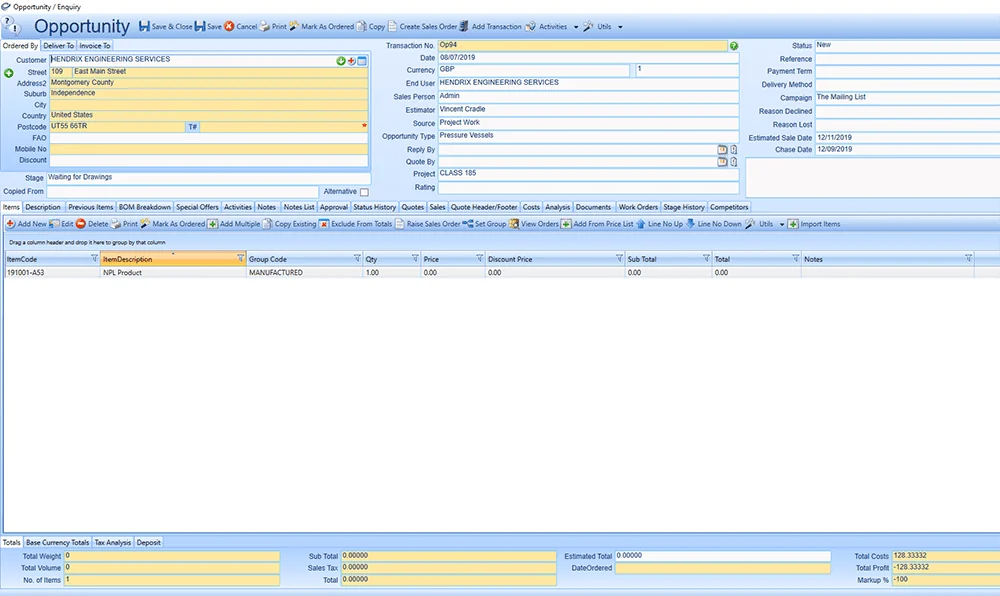Click green arrow icon in Customer field
The width and height of the screenshot is (1000, 596).
tap(341, 61)
